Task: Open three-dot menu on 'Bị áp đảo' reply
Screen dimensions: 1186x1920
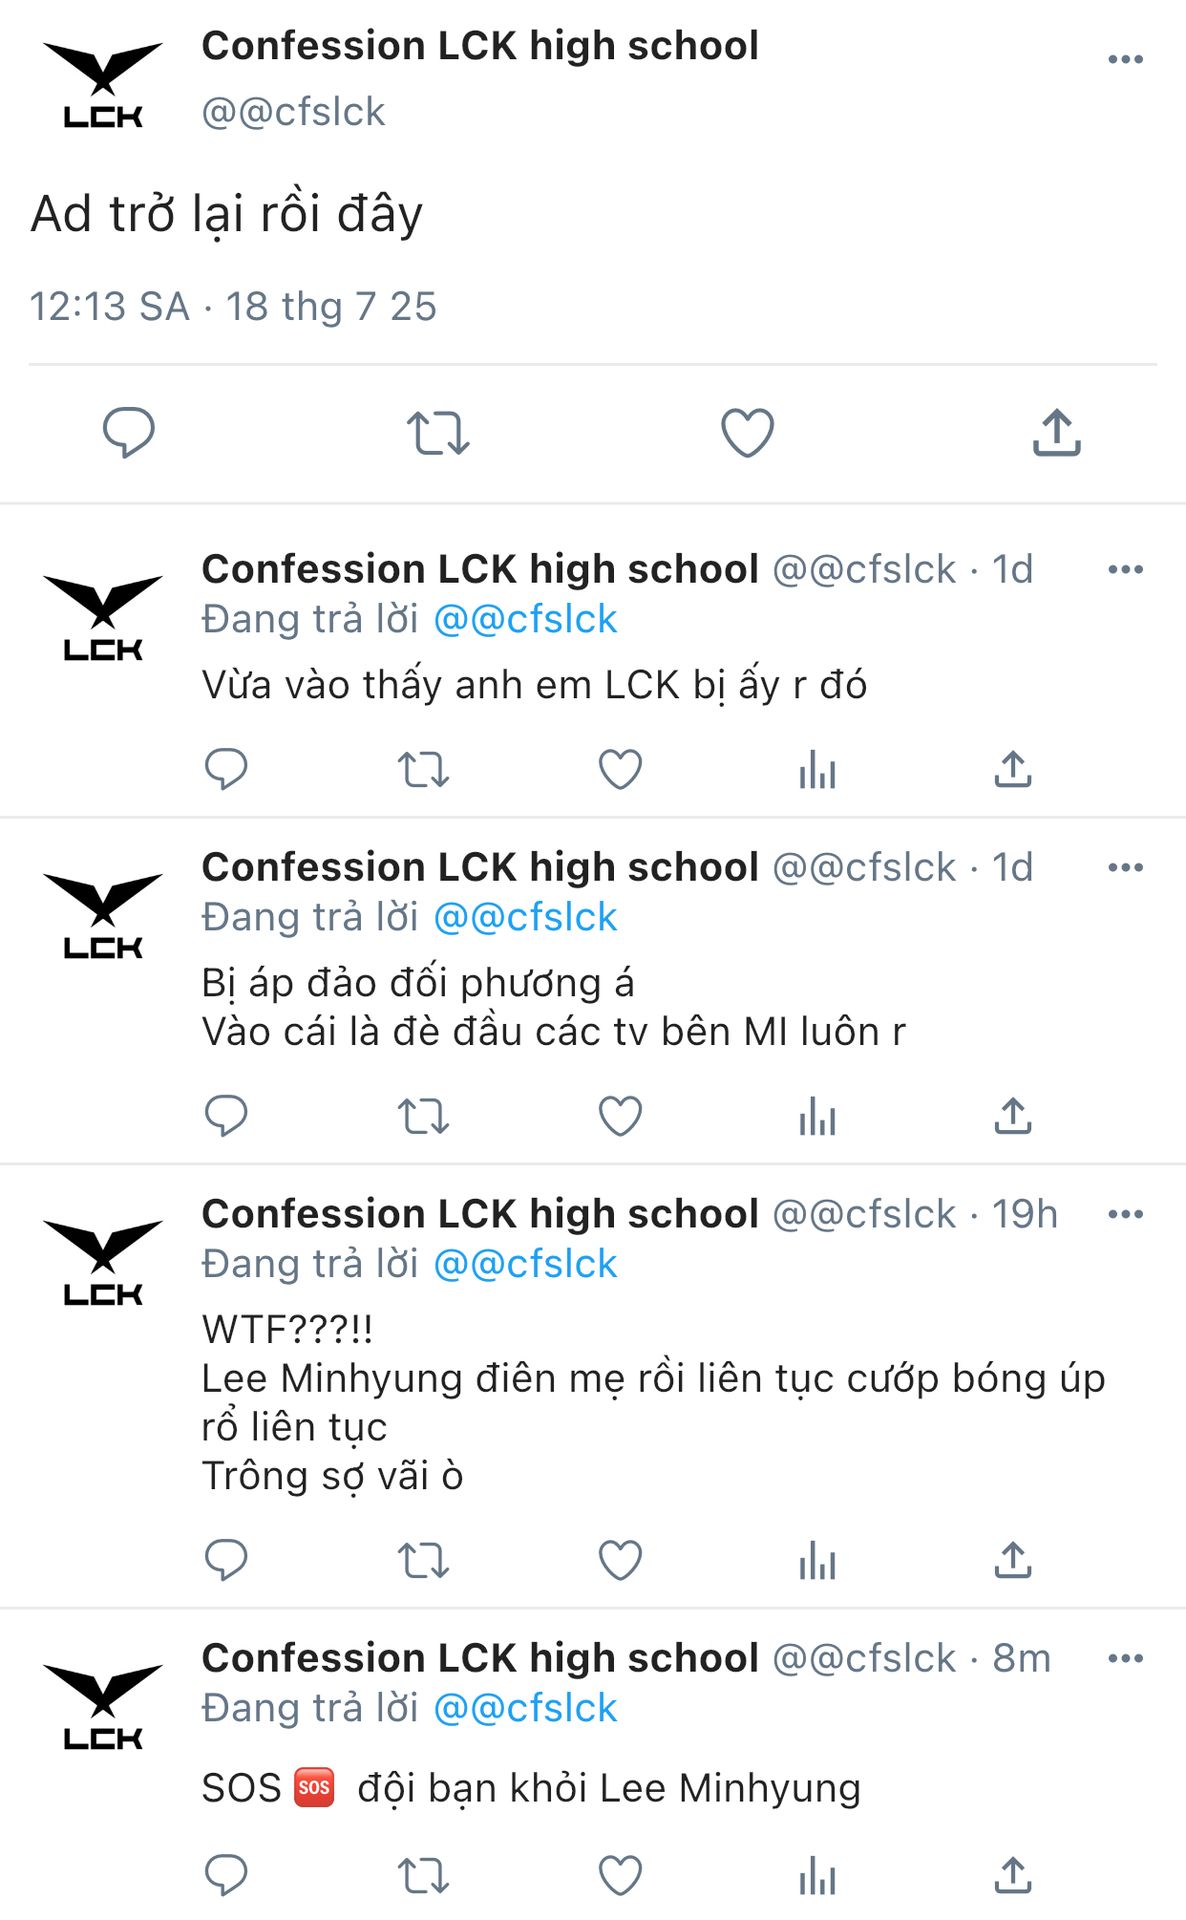Action: [1125, 868]
